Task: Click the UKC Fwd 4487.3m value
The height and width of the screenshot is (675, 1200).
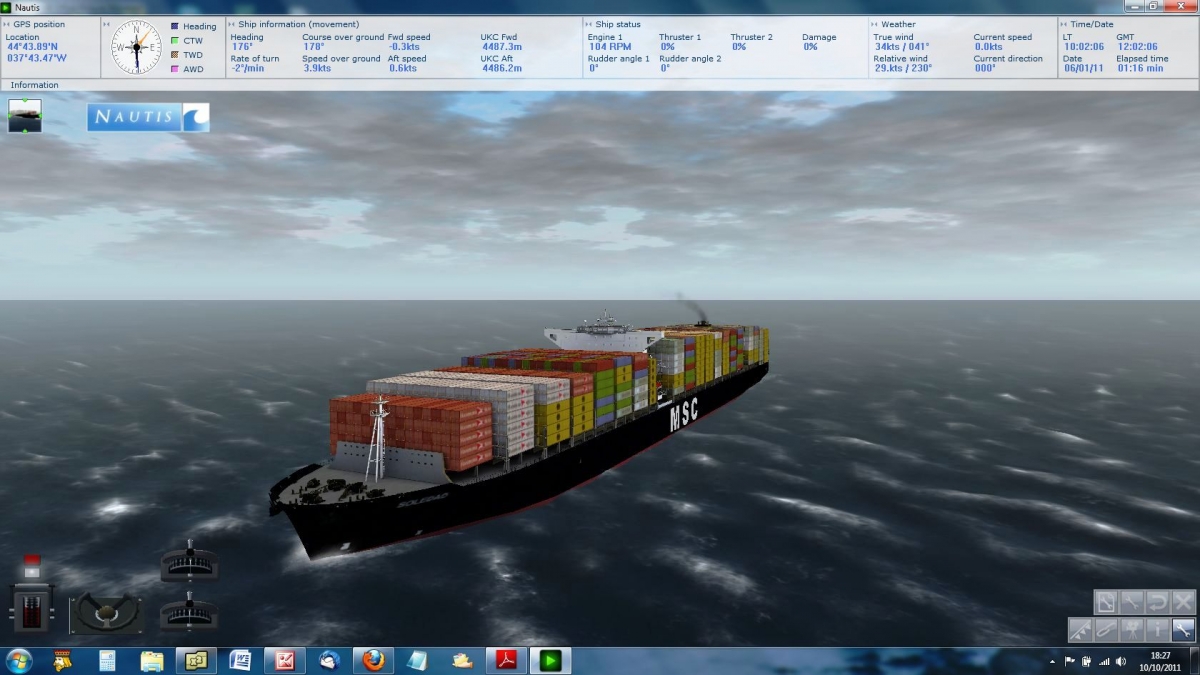Action: point(501,47)
